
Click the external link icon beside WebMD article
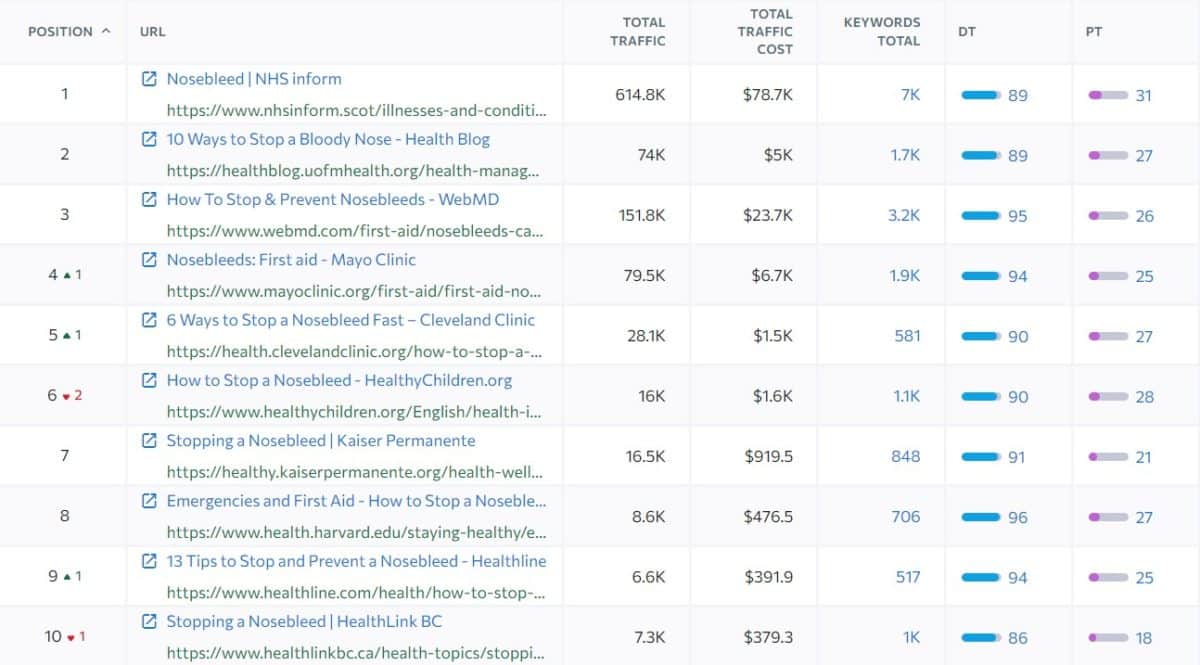pyautogui.click(x=149, y=199)
